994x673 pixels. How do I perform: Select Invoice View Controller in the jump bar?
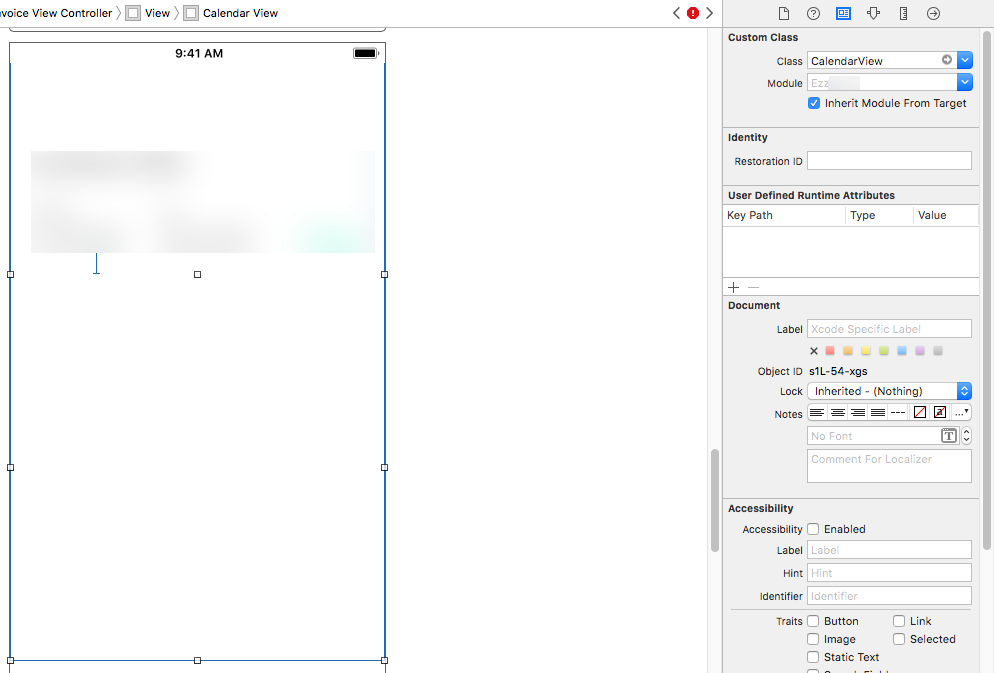pyautogui.click(x=55, y=13)
